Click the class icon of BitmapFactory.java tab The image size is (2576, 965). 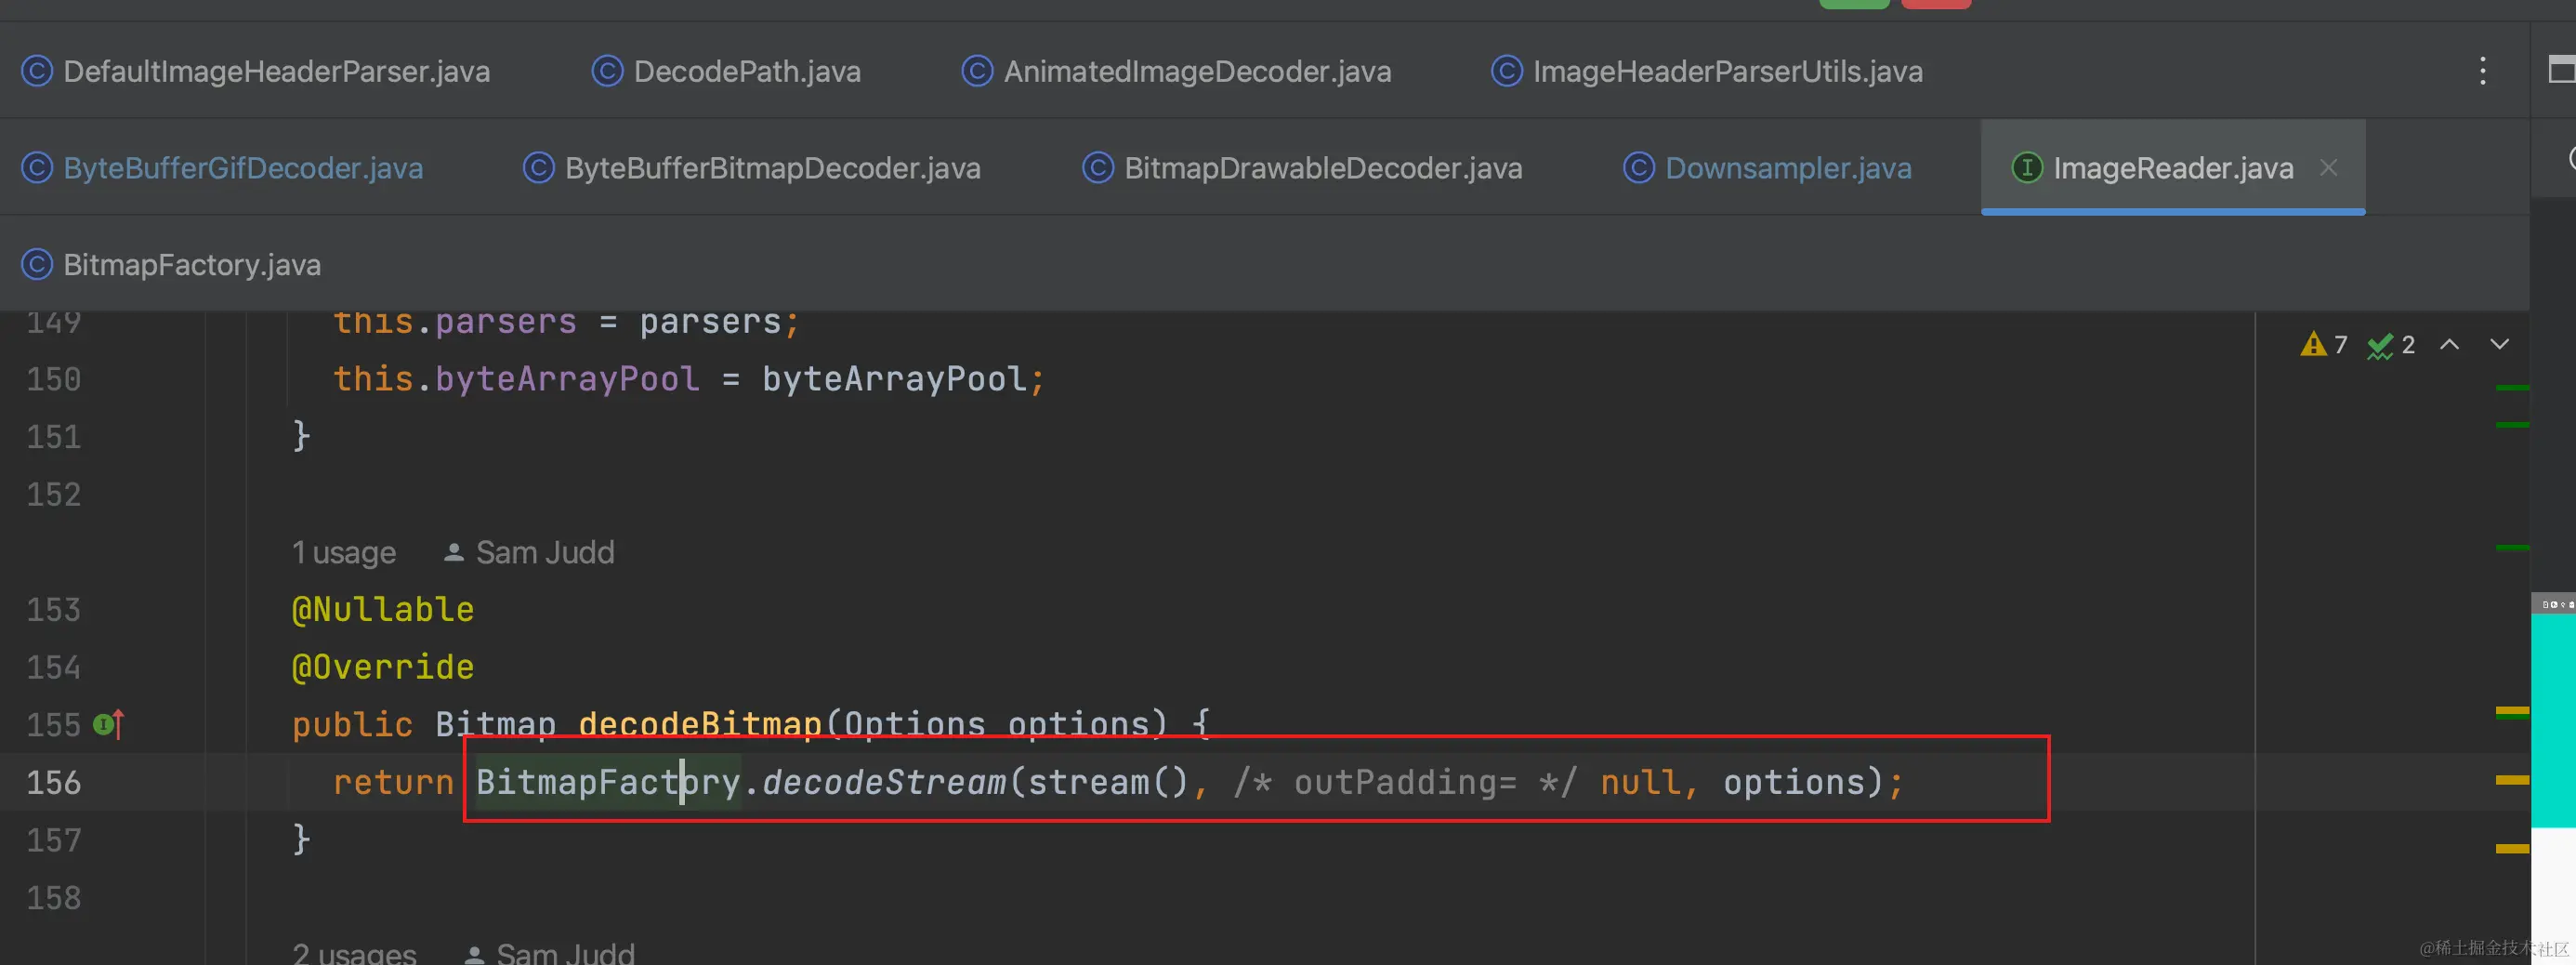point(37,265)
